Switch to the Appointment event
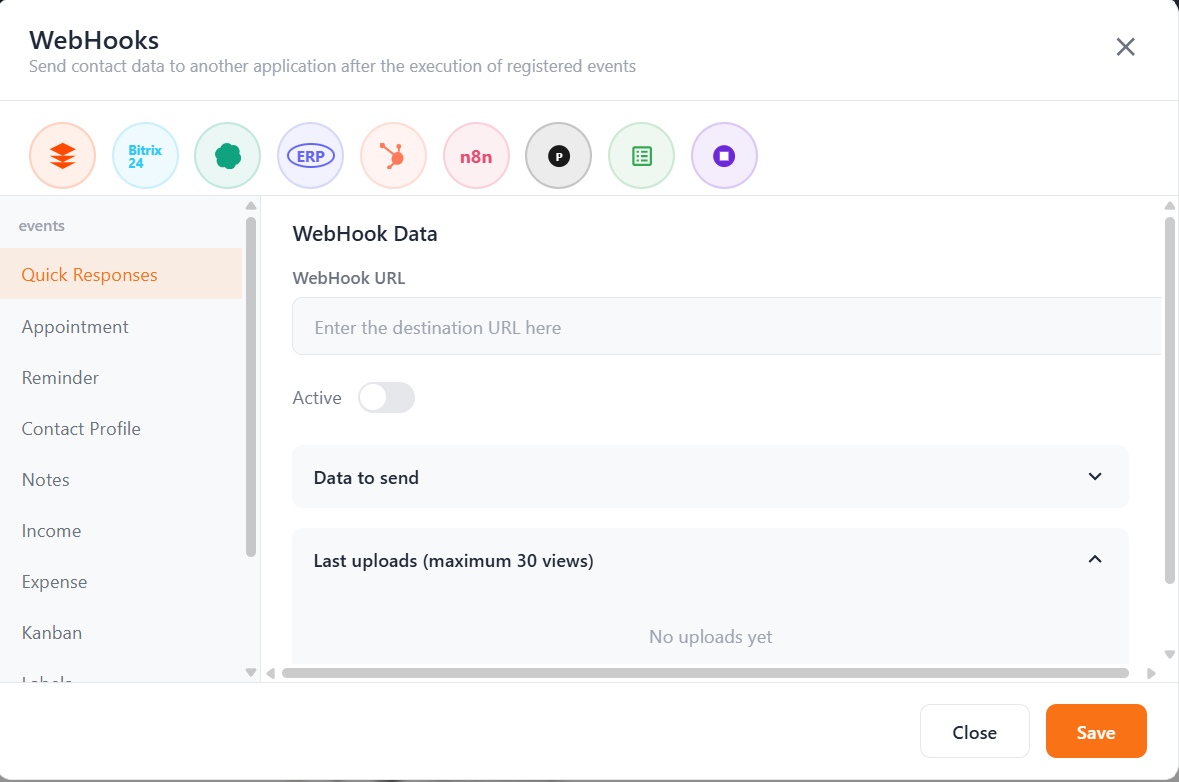Image resolution: width=1179 pixels, height=782 pixels. tap(75, 326)
